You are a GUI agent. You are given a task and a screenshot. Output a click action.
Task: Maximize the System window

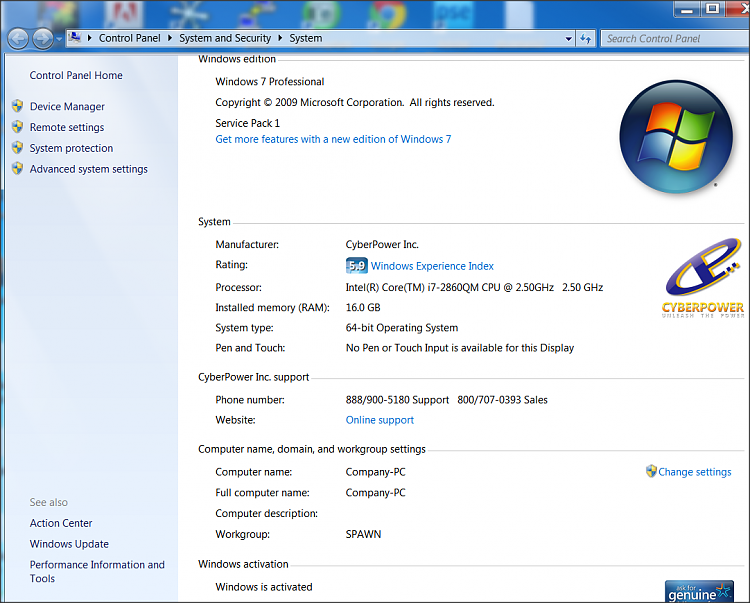(x=713, y=9)
